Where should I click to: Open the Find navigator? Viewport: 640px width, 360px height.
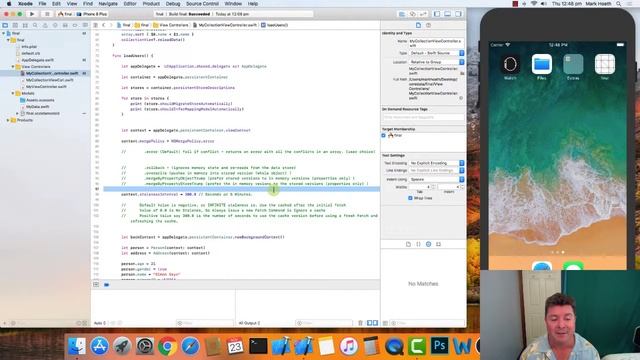[x=35, y=25]
